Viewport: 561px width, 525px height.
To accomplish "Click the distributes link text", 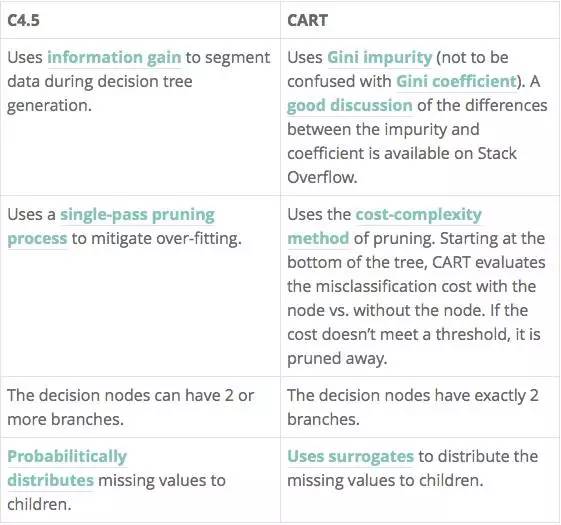I will (x=50, y=480).
